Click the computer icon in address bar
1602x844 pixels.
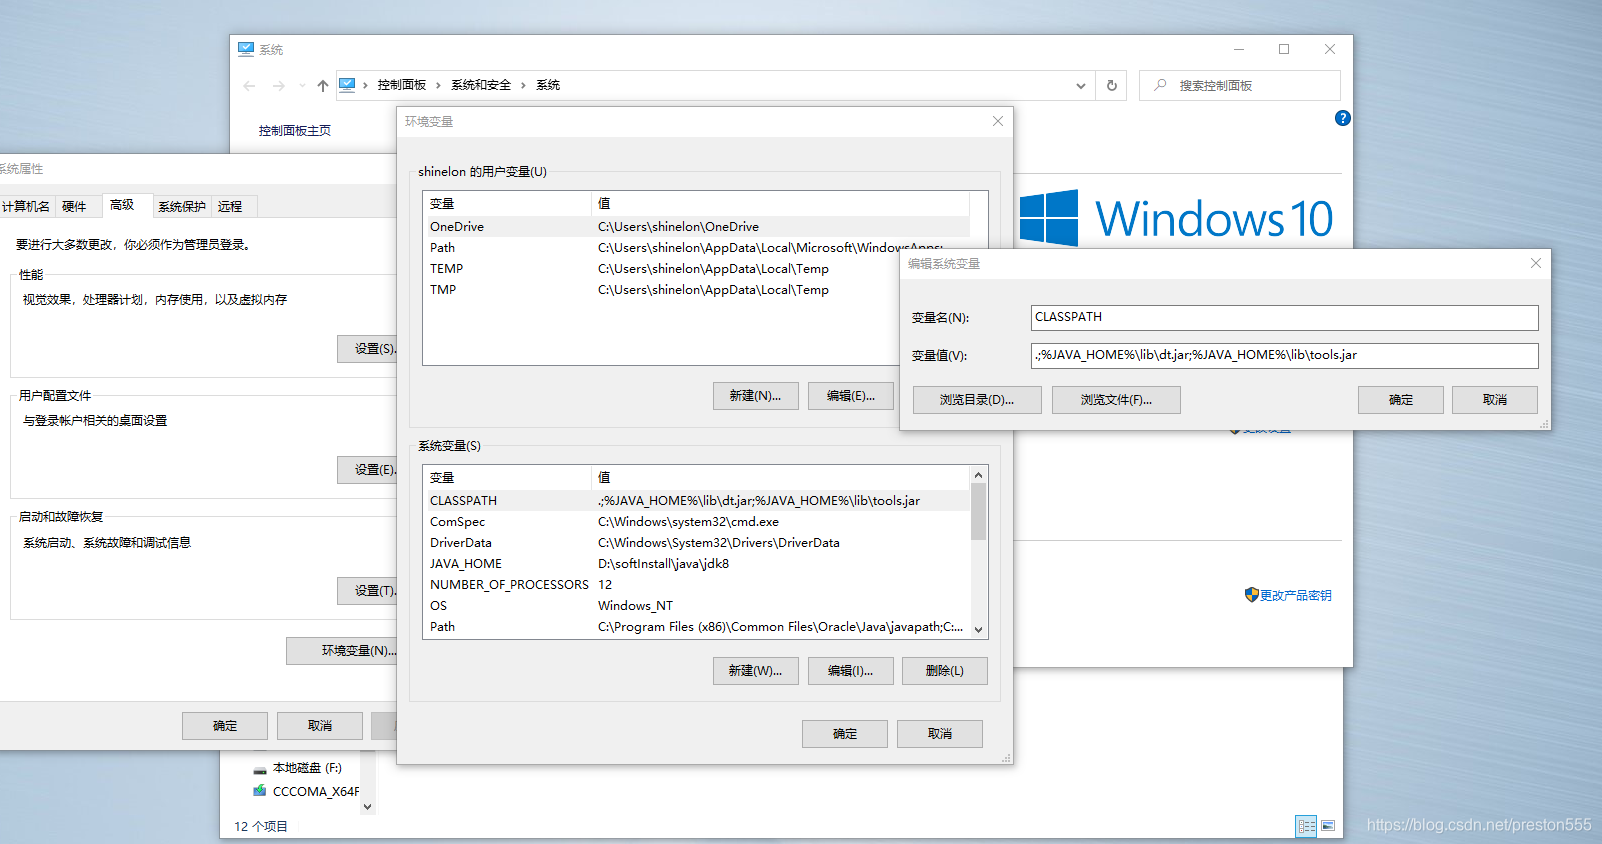click(347, 85)
